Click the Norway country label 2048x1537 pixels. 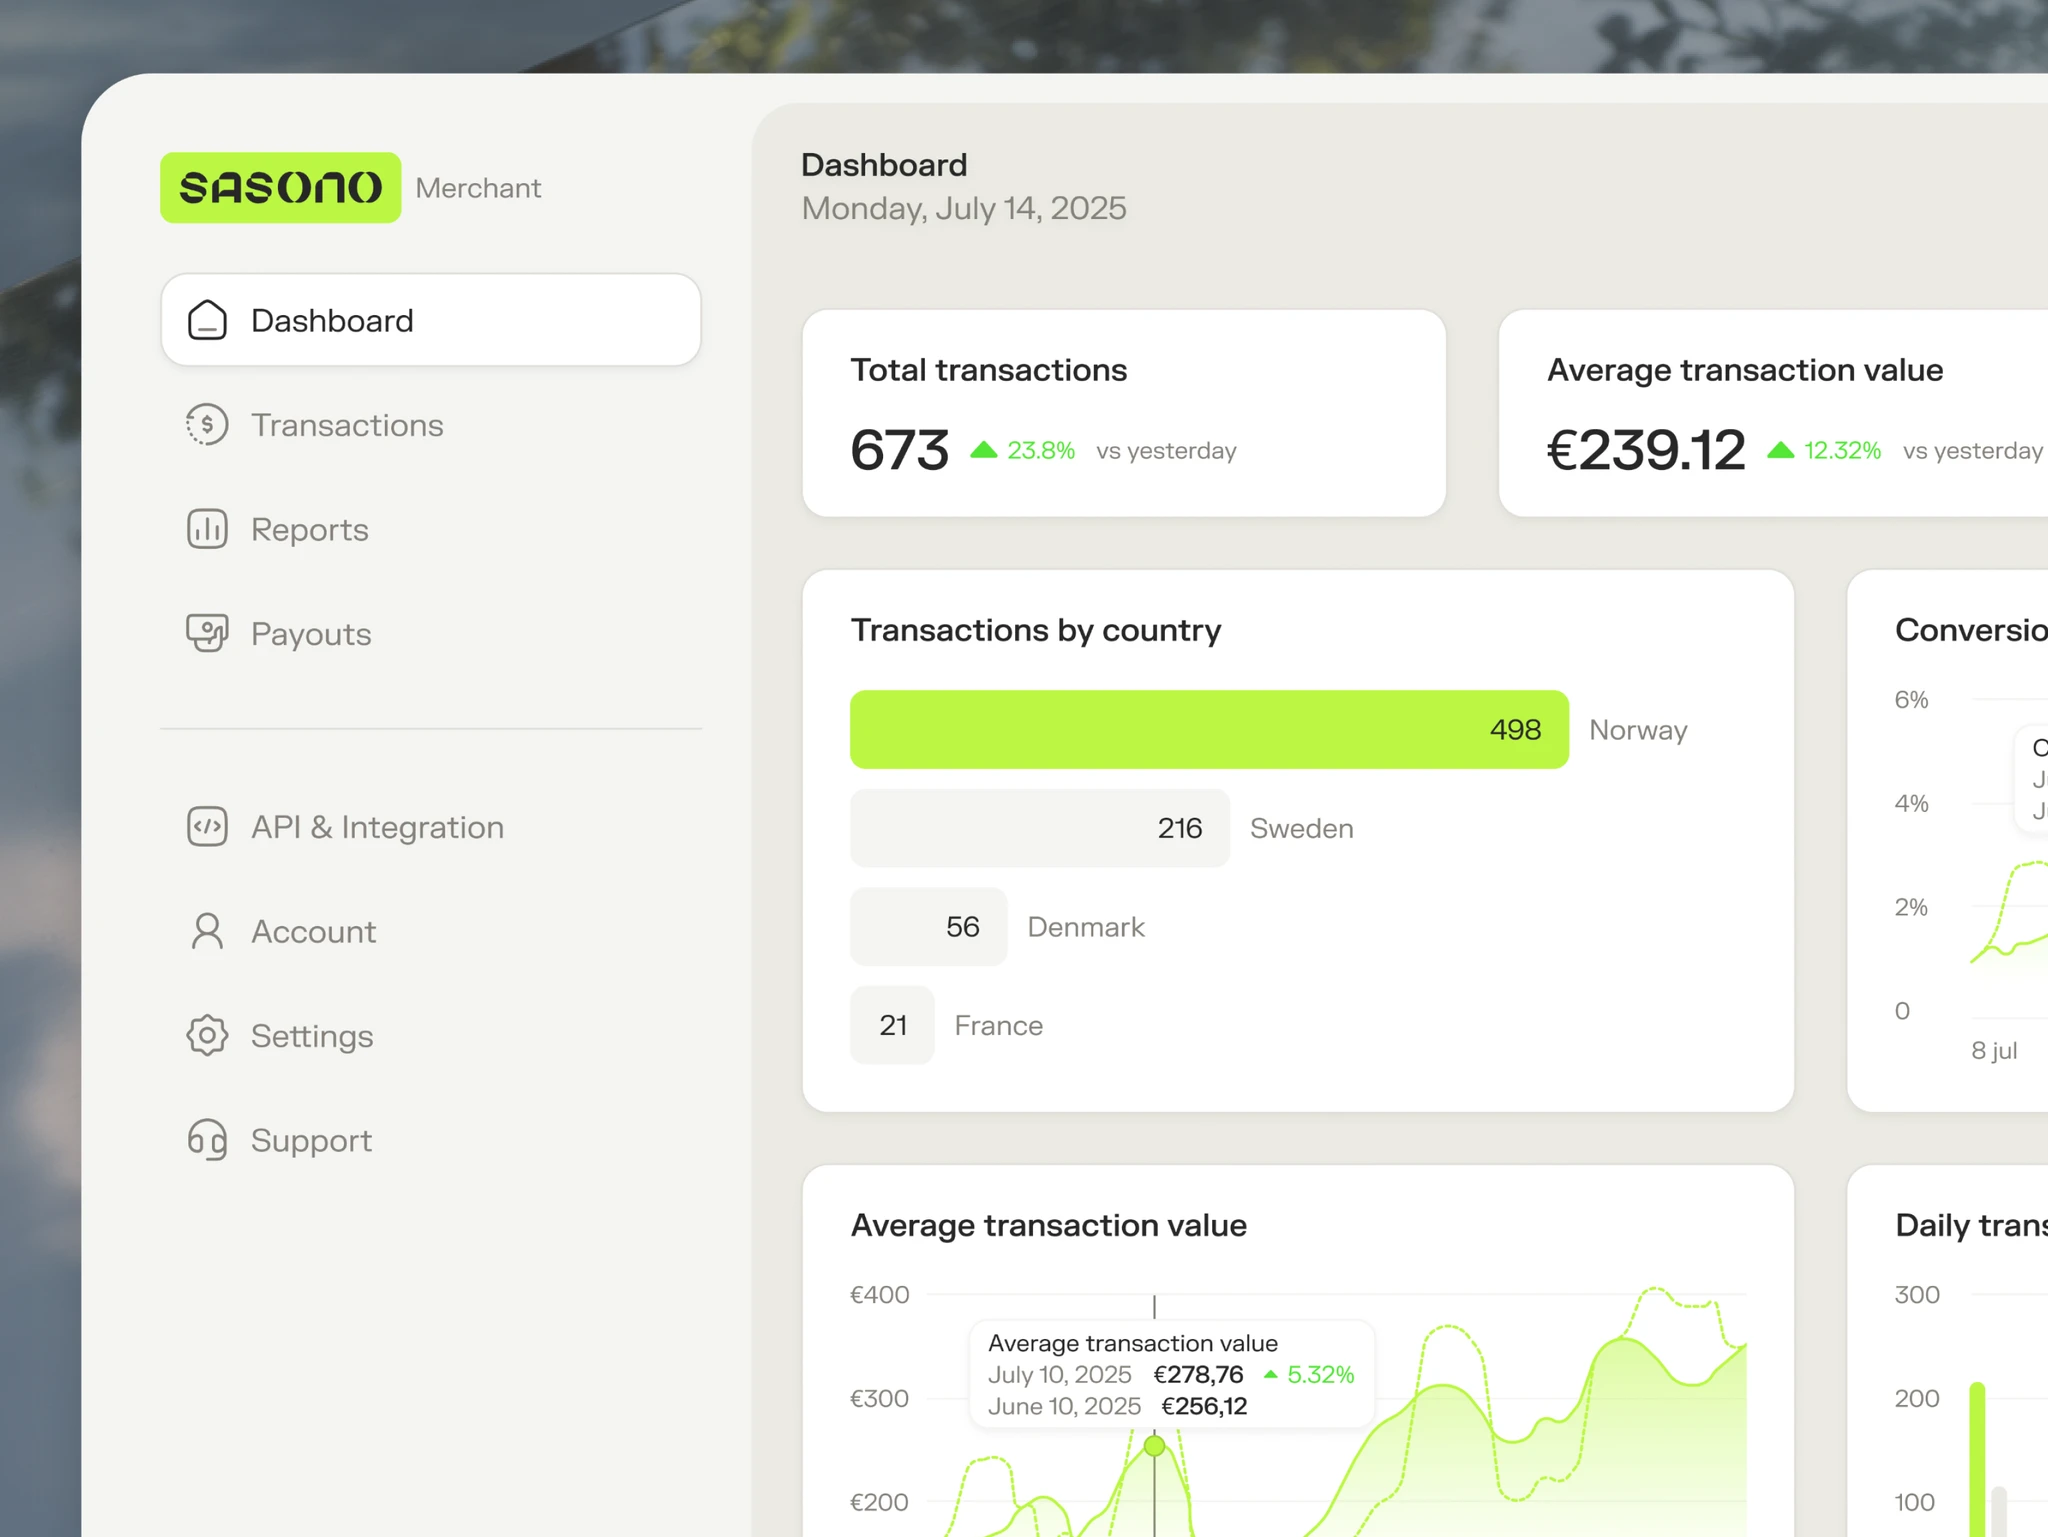point(1638,730)
